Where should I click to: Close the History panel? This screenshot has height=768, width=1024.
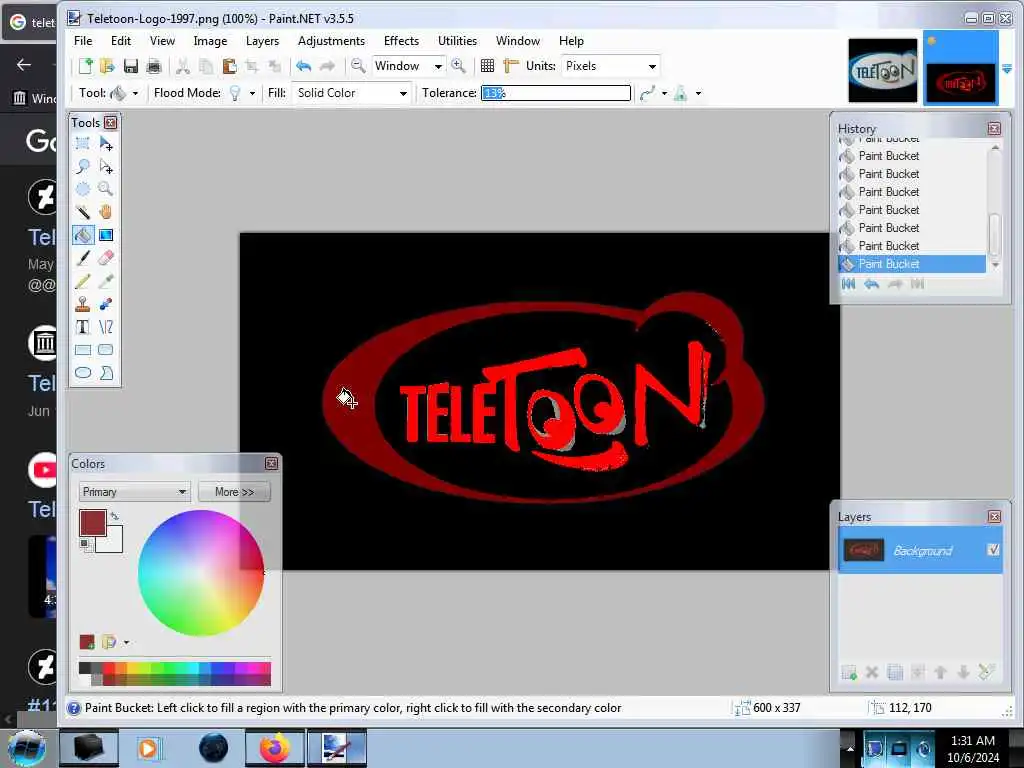(x=994, y=129)
